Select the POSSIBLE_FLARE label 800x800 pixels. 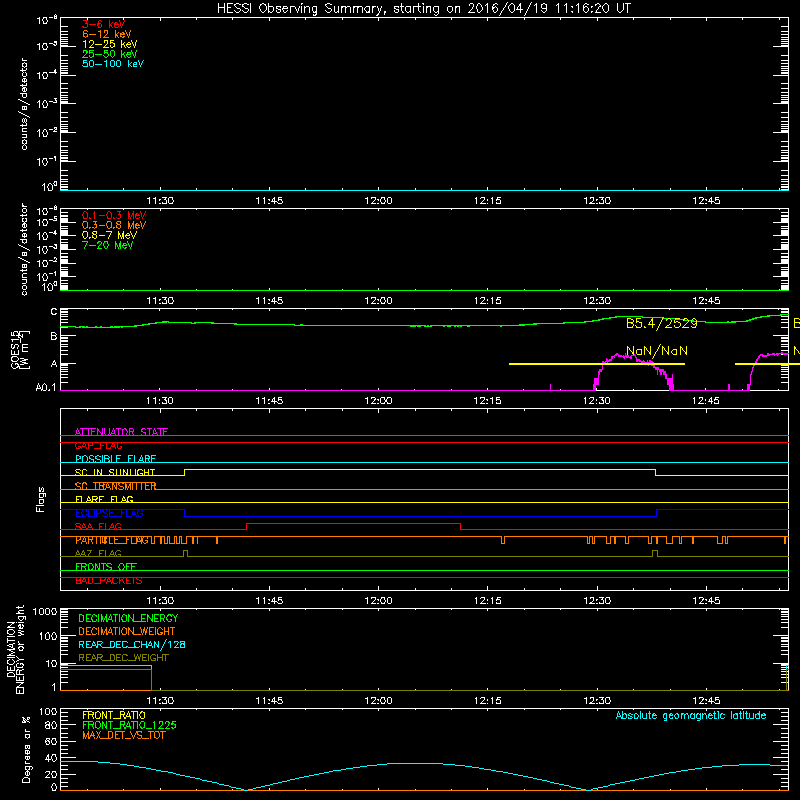(115, 459)
